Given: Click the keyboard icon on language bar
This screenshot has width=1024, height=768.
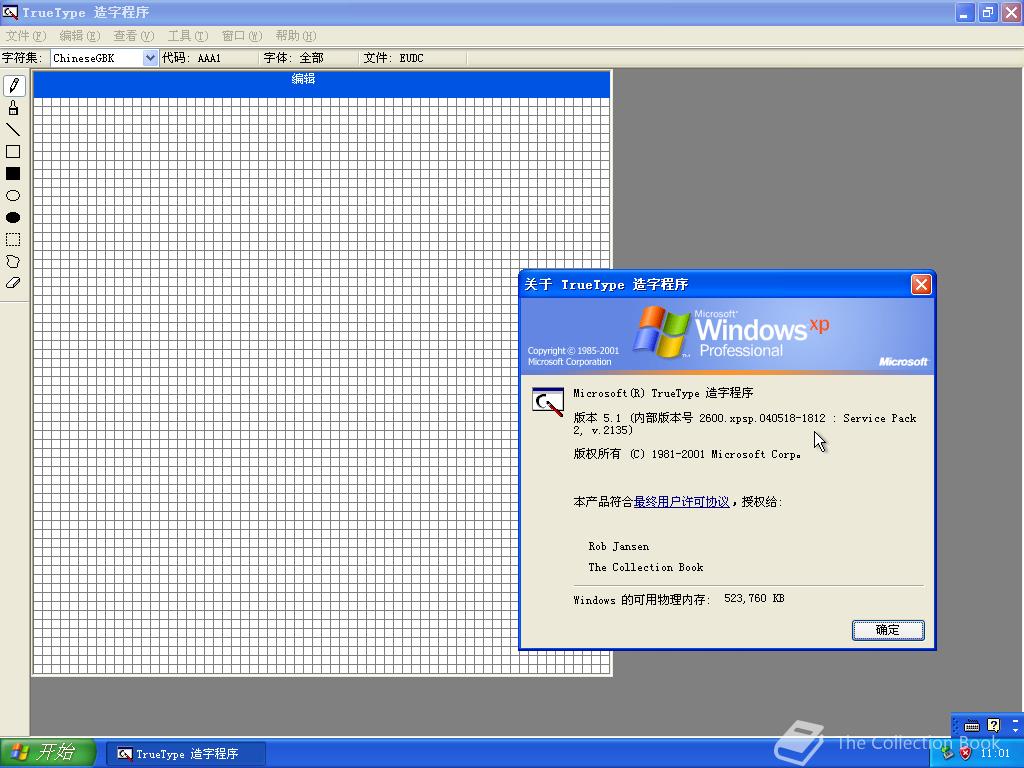Looking at the screenshot, I should coord(972,726).
